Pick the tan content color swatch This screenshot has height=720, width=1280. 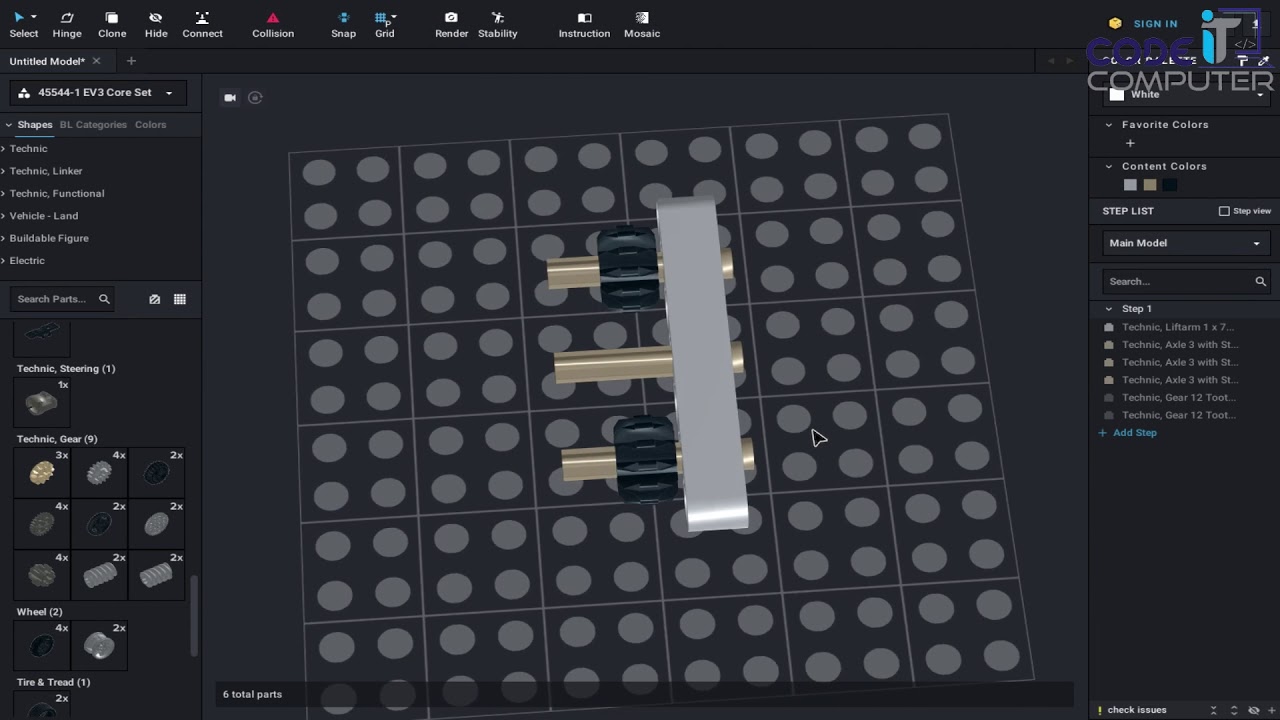coord(1150,185)
